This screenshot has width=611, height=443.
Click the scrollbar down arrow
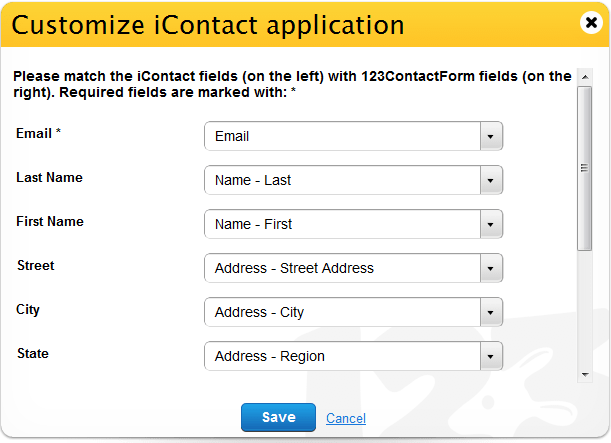point(585,375)
